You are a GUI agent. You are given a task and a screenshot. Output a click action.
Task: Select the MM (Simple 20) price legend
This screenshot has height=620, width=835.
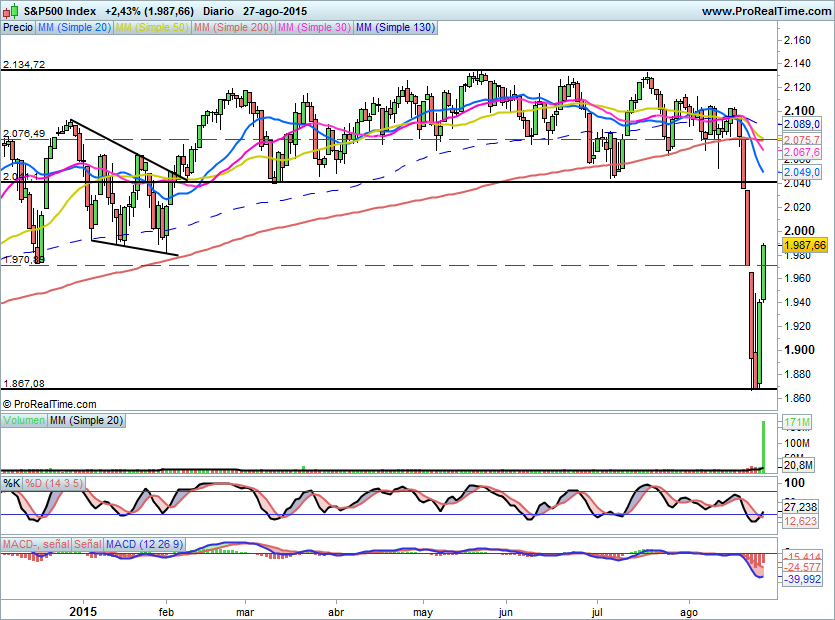tap(74, 27)
